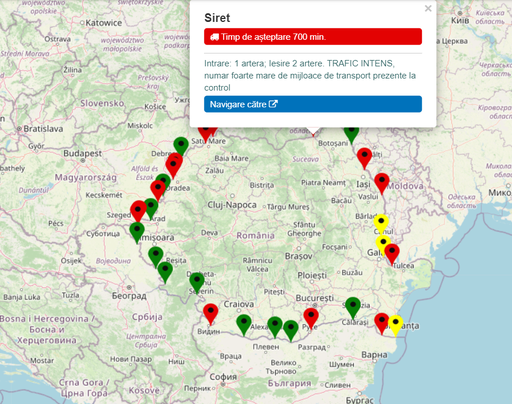512x404 pixels.
Task: Open the Navigare către link
Action: pos(313,104)
